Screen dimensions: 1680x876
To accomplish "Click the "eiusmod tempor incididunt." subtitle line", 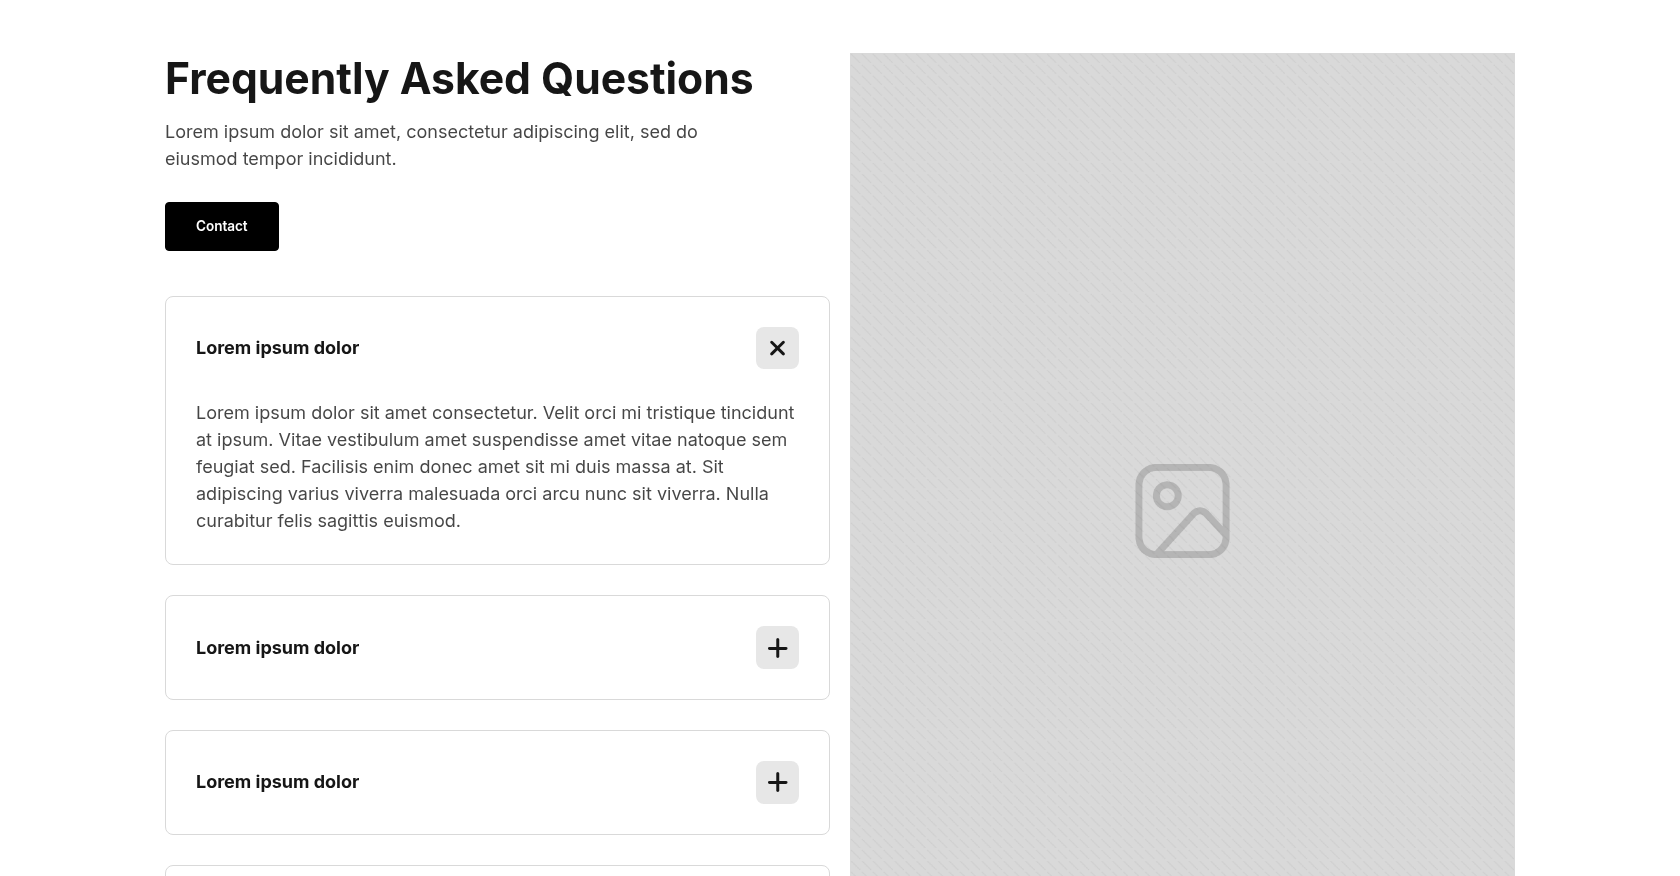I will (280, 159).
